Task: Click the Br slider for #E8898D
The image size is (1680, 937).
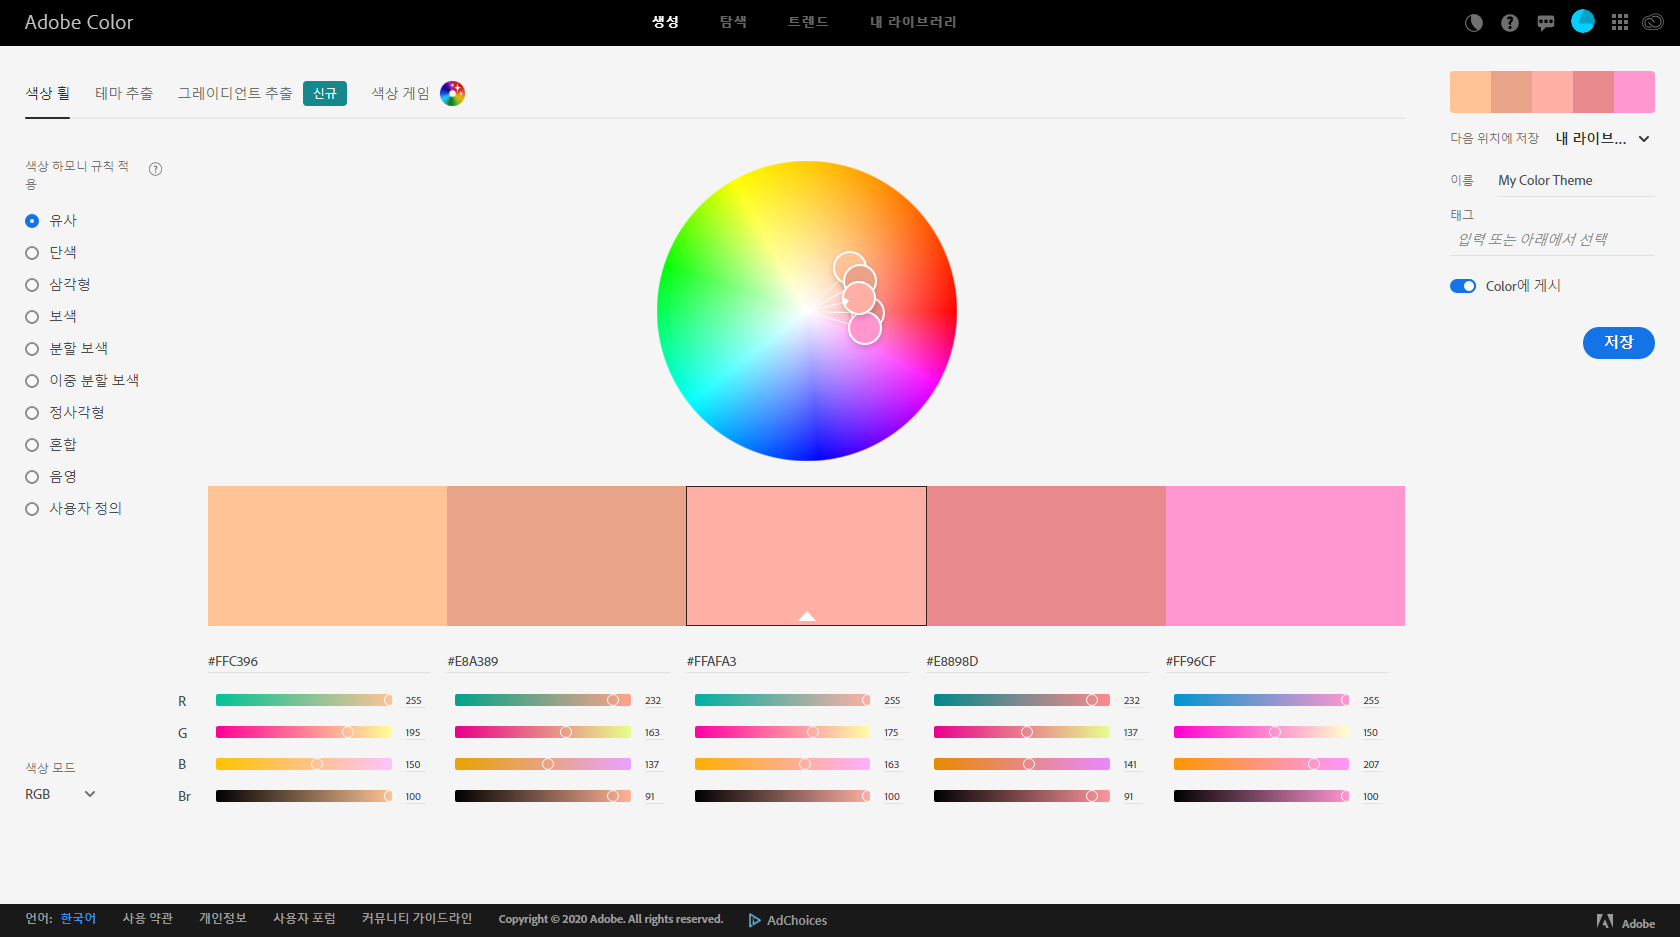Action: 1022,796
